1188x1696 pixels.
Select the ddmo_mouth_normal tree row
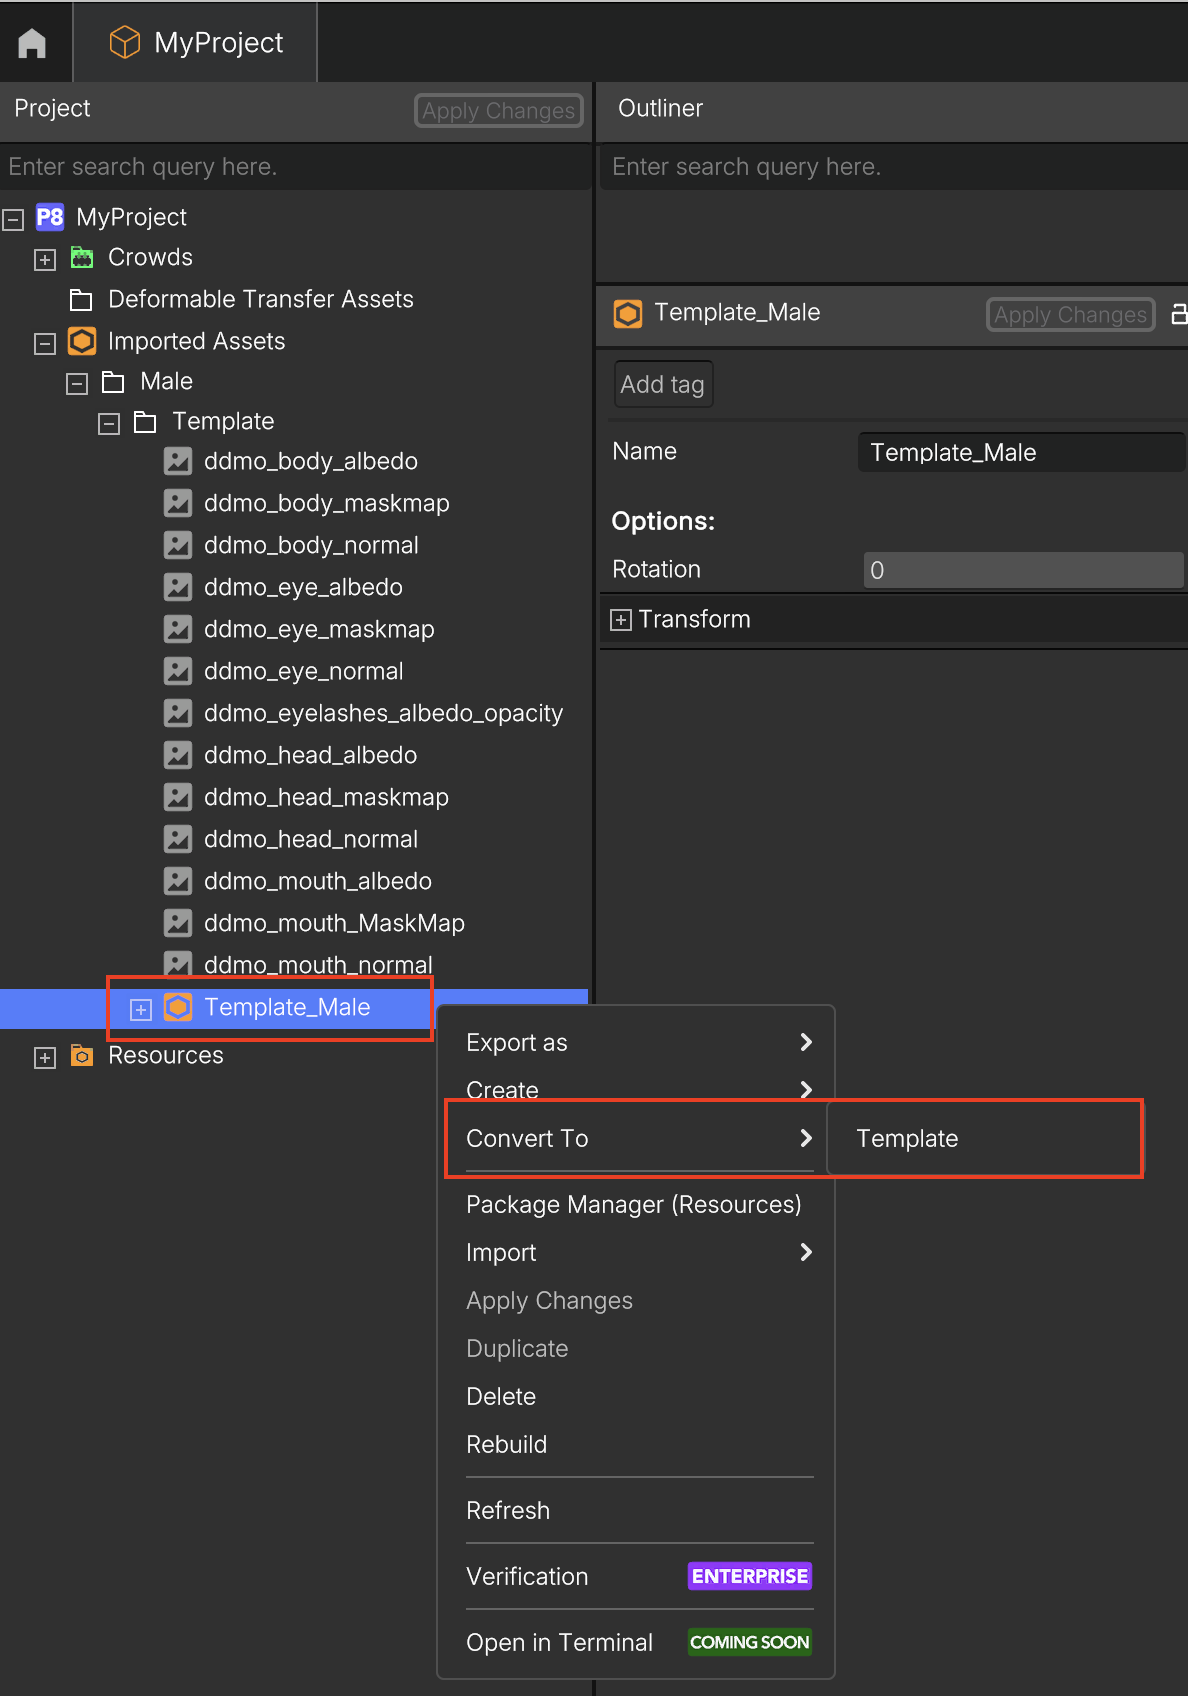296,965
